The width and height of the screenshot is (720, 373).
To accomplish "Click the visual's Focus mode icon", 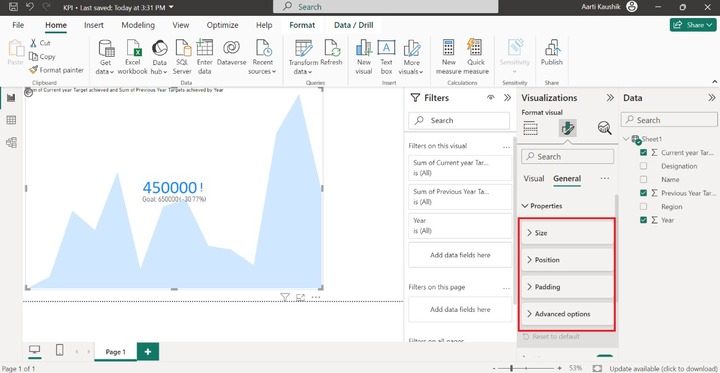I will (300, 297).
